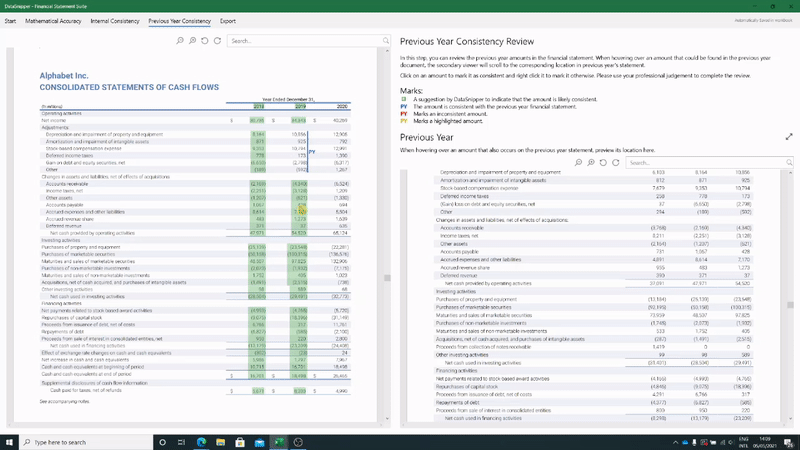Click 2018 Accounts receivable highlighted amount
This screenshot has width=800, height=450.
click(x=258, y=184)
